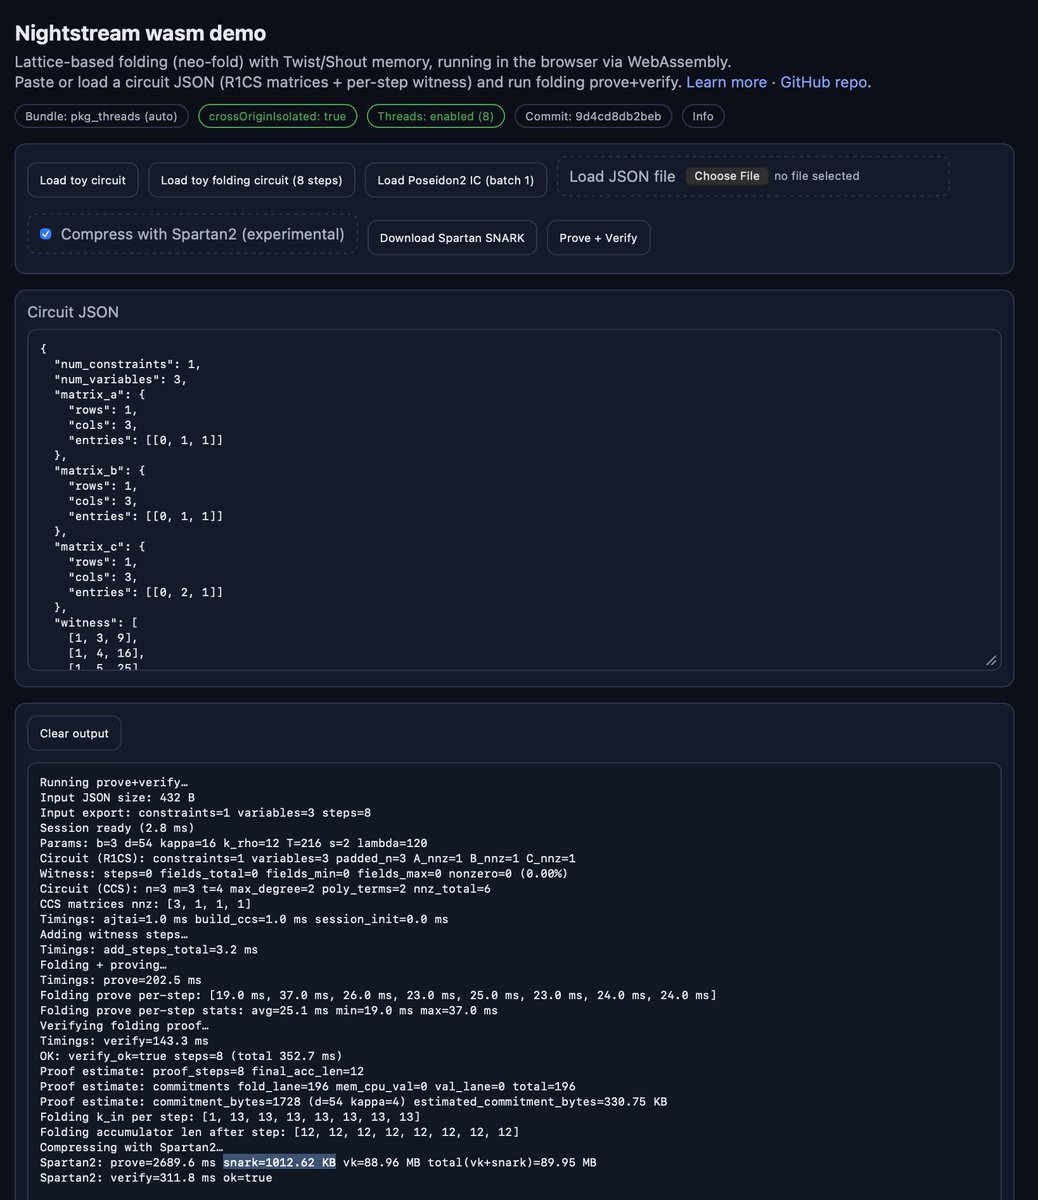Open the GitHub repo link
The image size is (1038, 1200).
824,82
